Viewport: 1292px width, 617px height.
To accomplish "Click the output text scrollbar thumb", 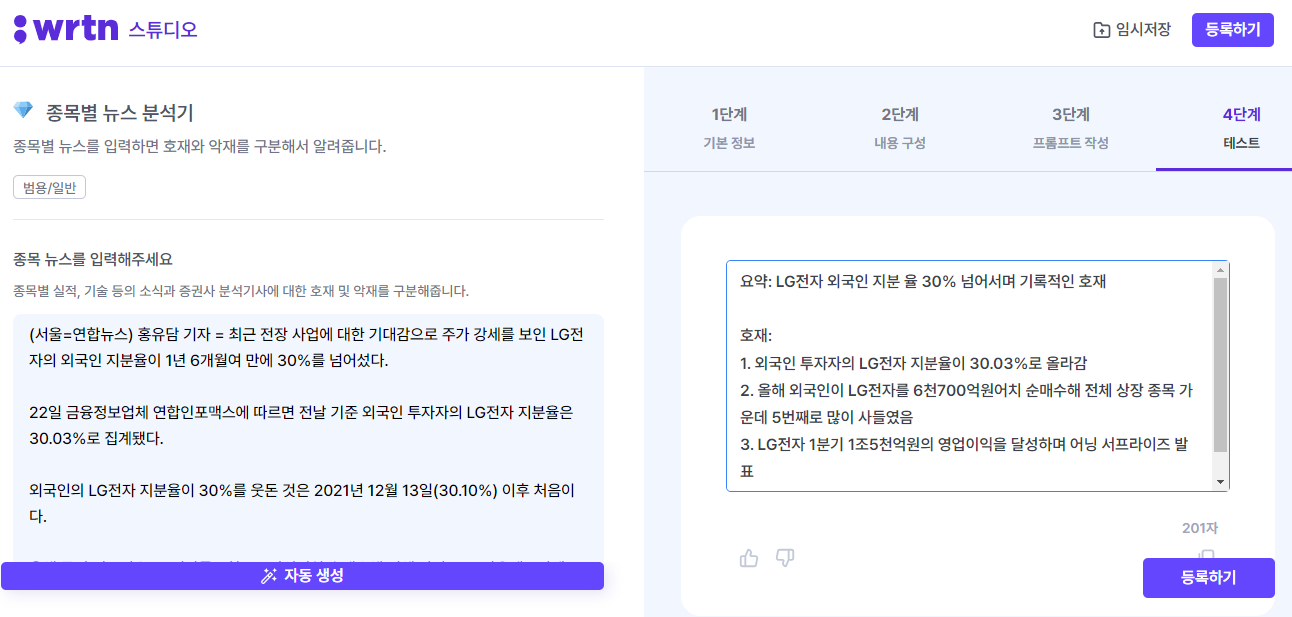I will coord(1220,365).
